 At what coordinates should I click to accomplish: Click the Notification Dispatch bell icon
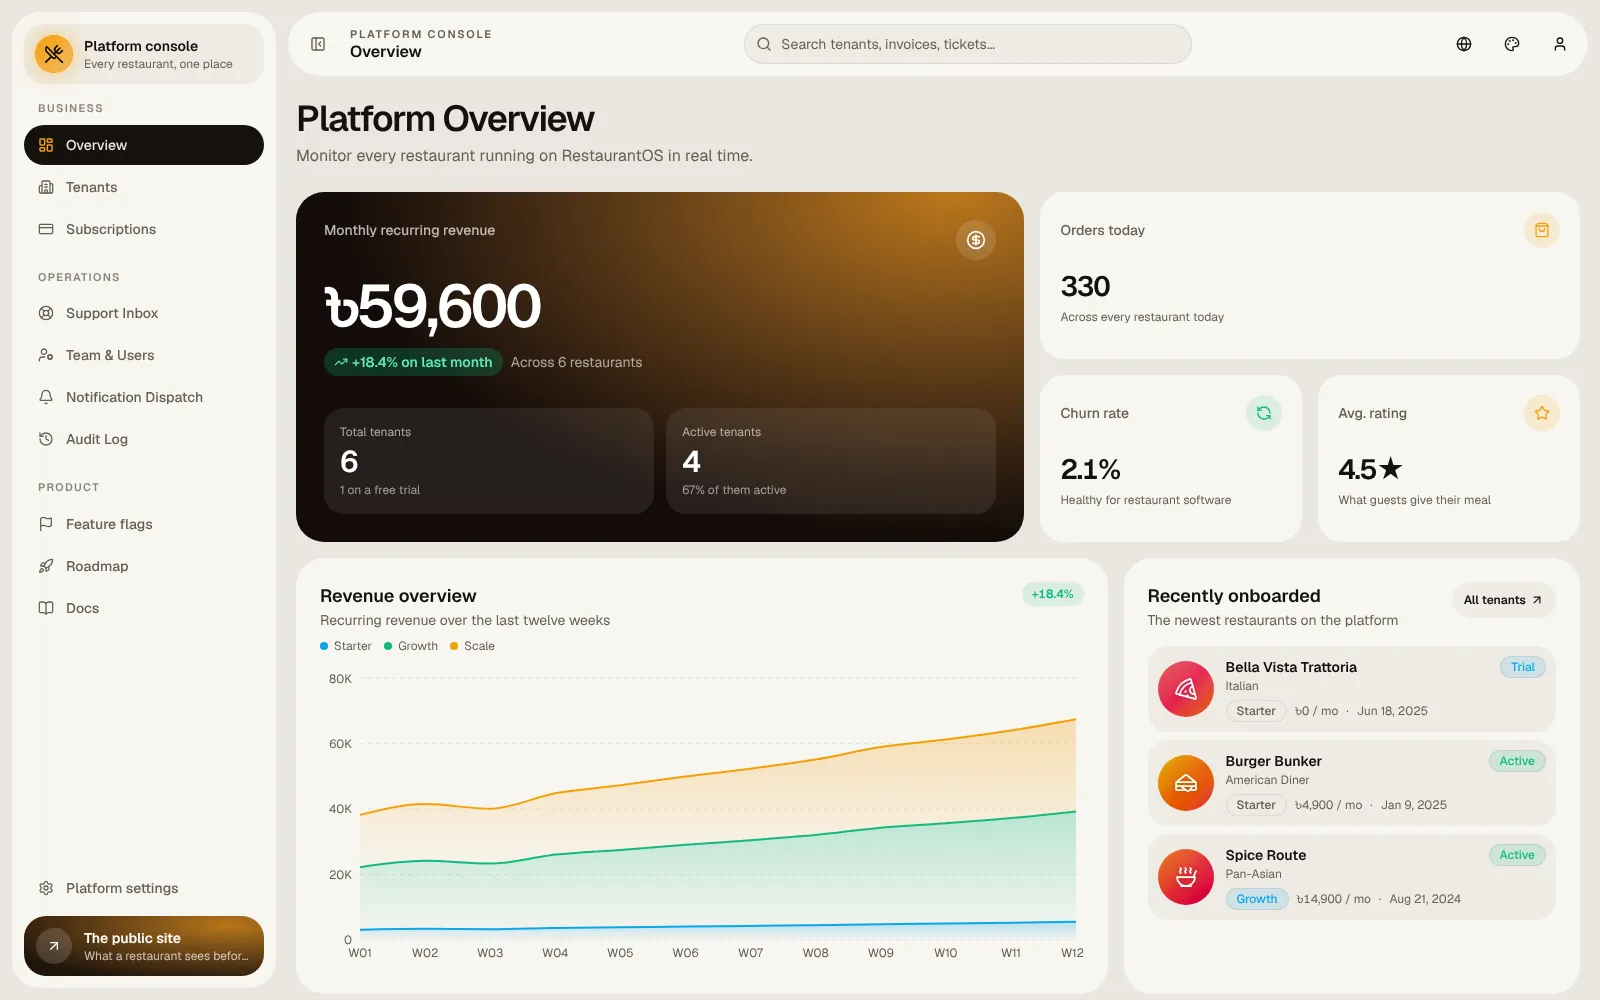pos(46,397)
